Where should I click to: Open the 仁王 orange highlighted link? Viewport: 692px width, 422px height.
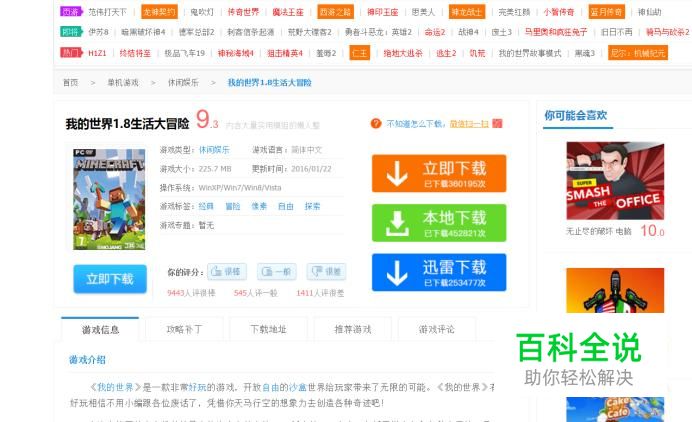(x=360, y=53)
